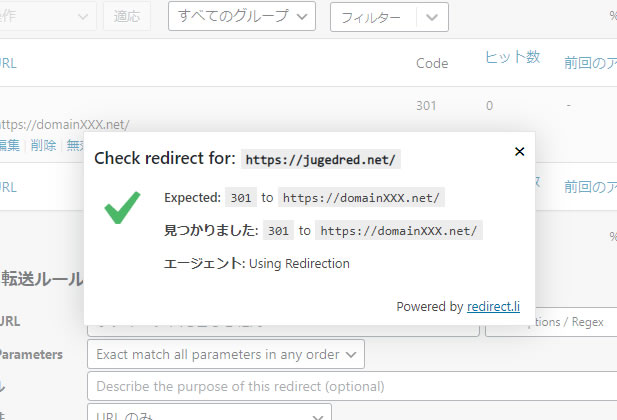Click the green checkmark success icon

(122, 207)
